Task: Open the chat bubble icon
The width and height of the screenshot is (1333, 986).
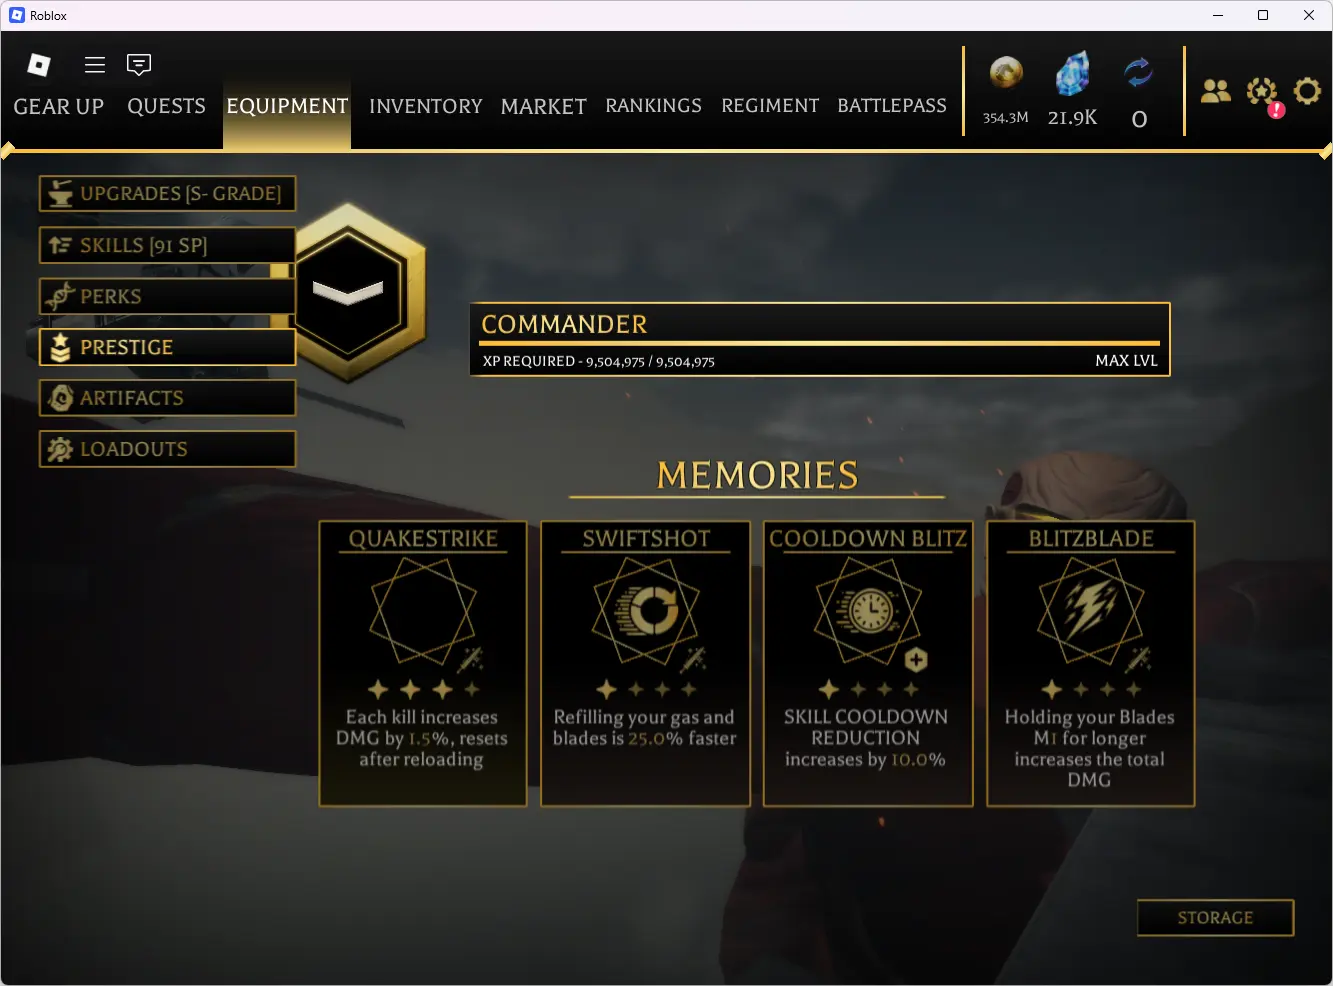Action: [139, 65]
